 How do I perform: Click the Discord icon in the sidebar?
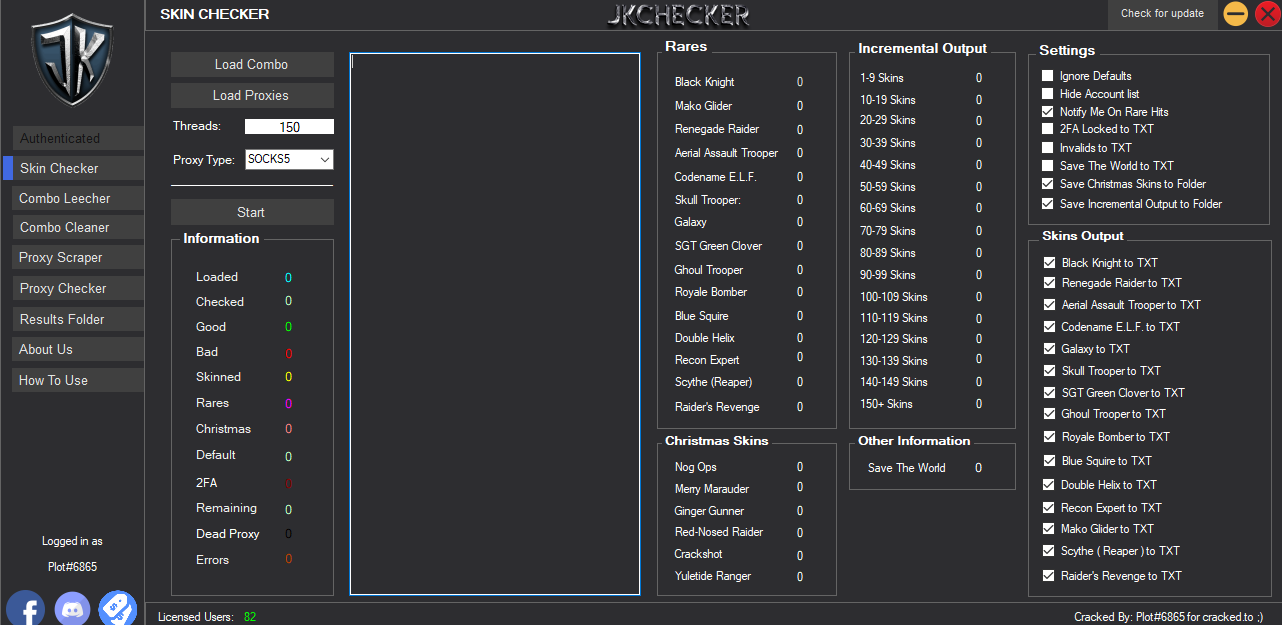pos(72,608)
